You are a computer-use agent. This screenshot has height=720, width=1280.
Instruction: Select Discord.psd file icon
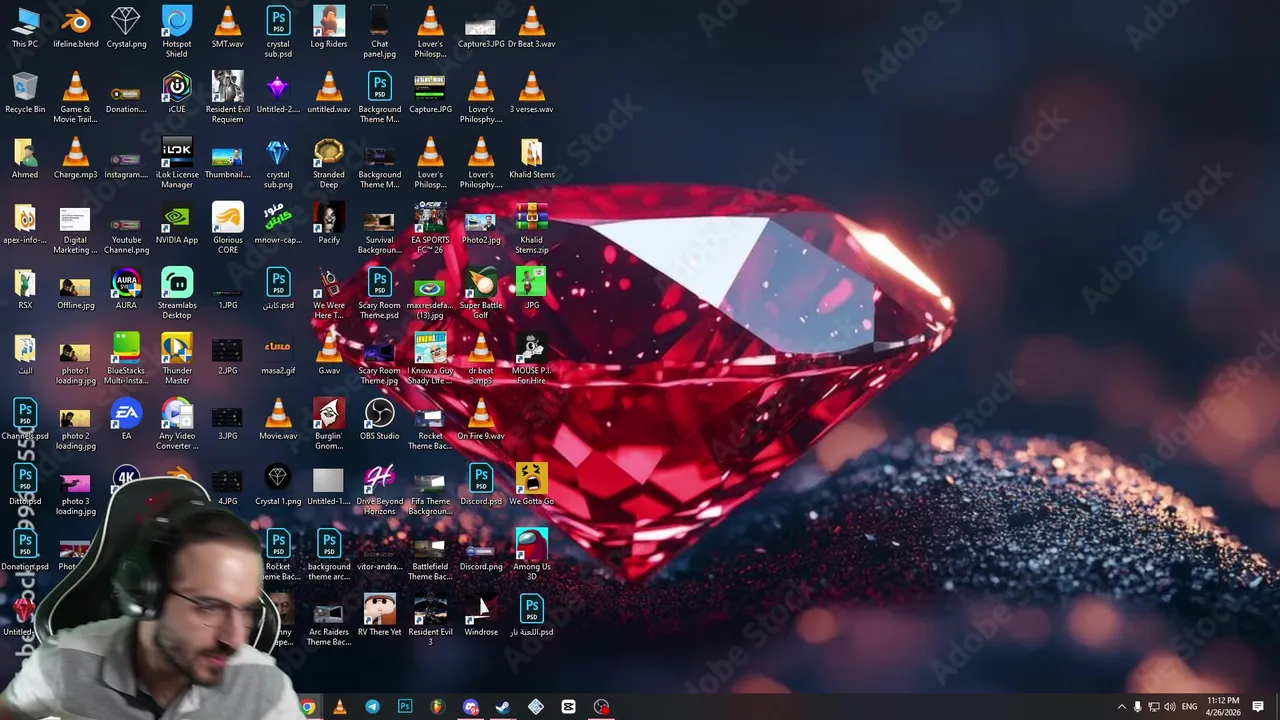[x=481, y=485]
